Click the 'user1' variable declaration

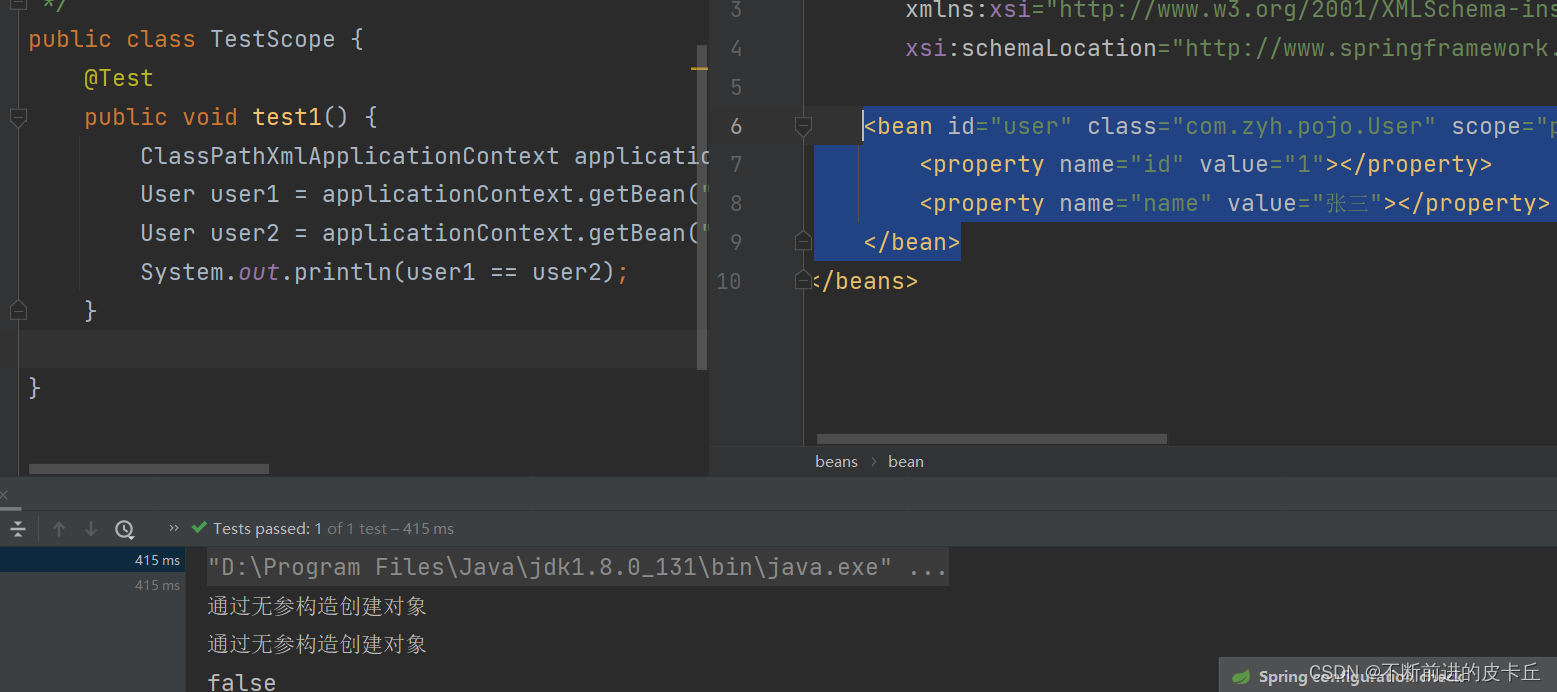245,194
